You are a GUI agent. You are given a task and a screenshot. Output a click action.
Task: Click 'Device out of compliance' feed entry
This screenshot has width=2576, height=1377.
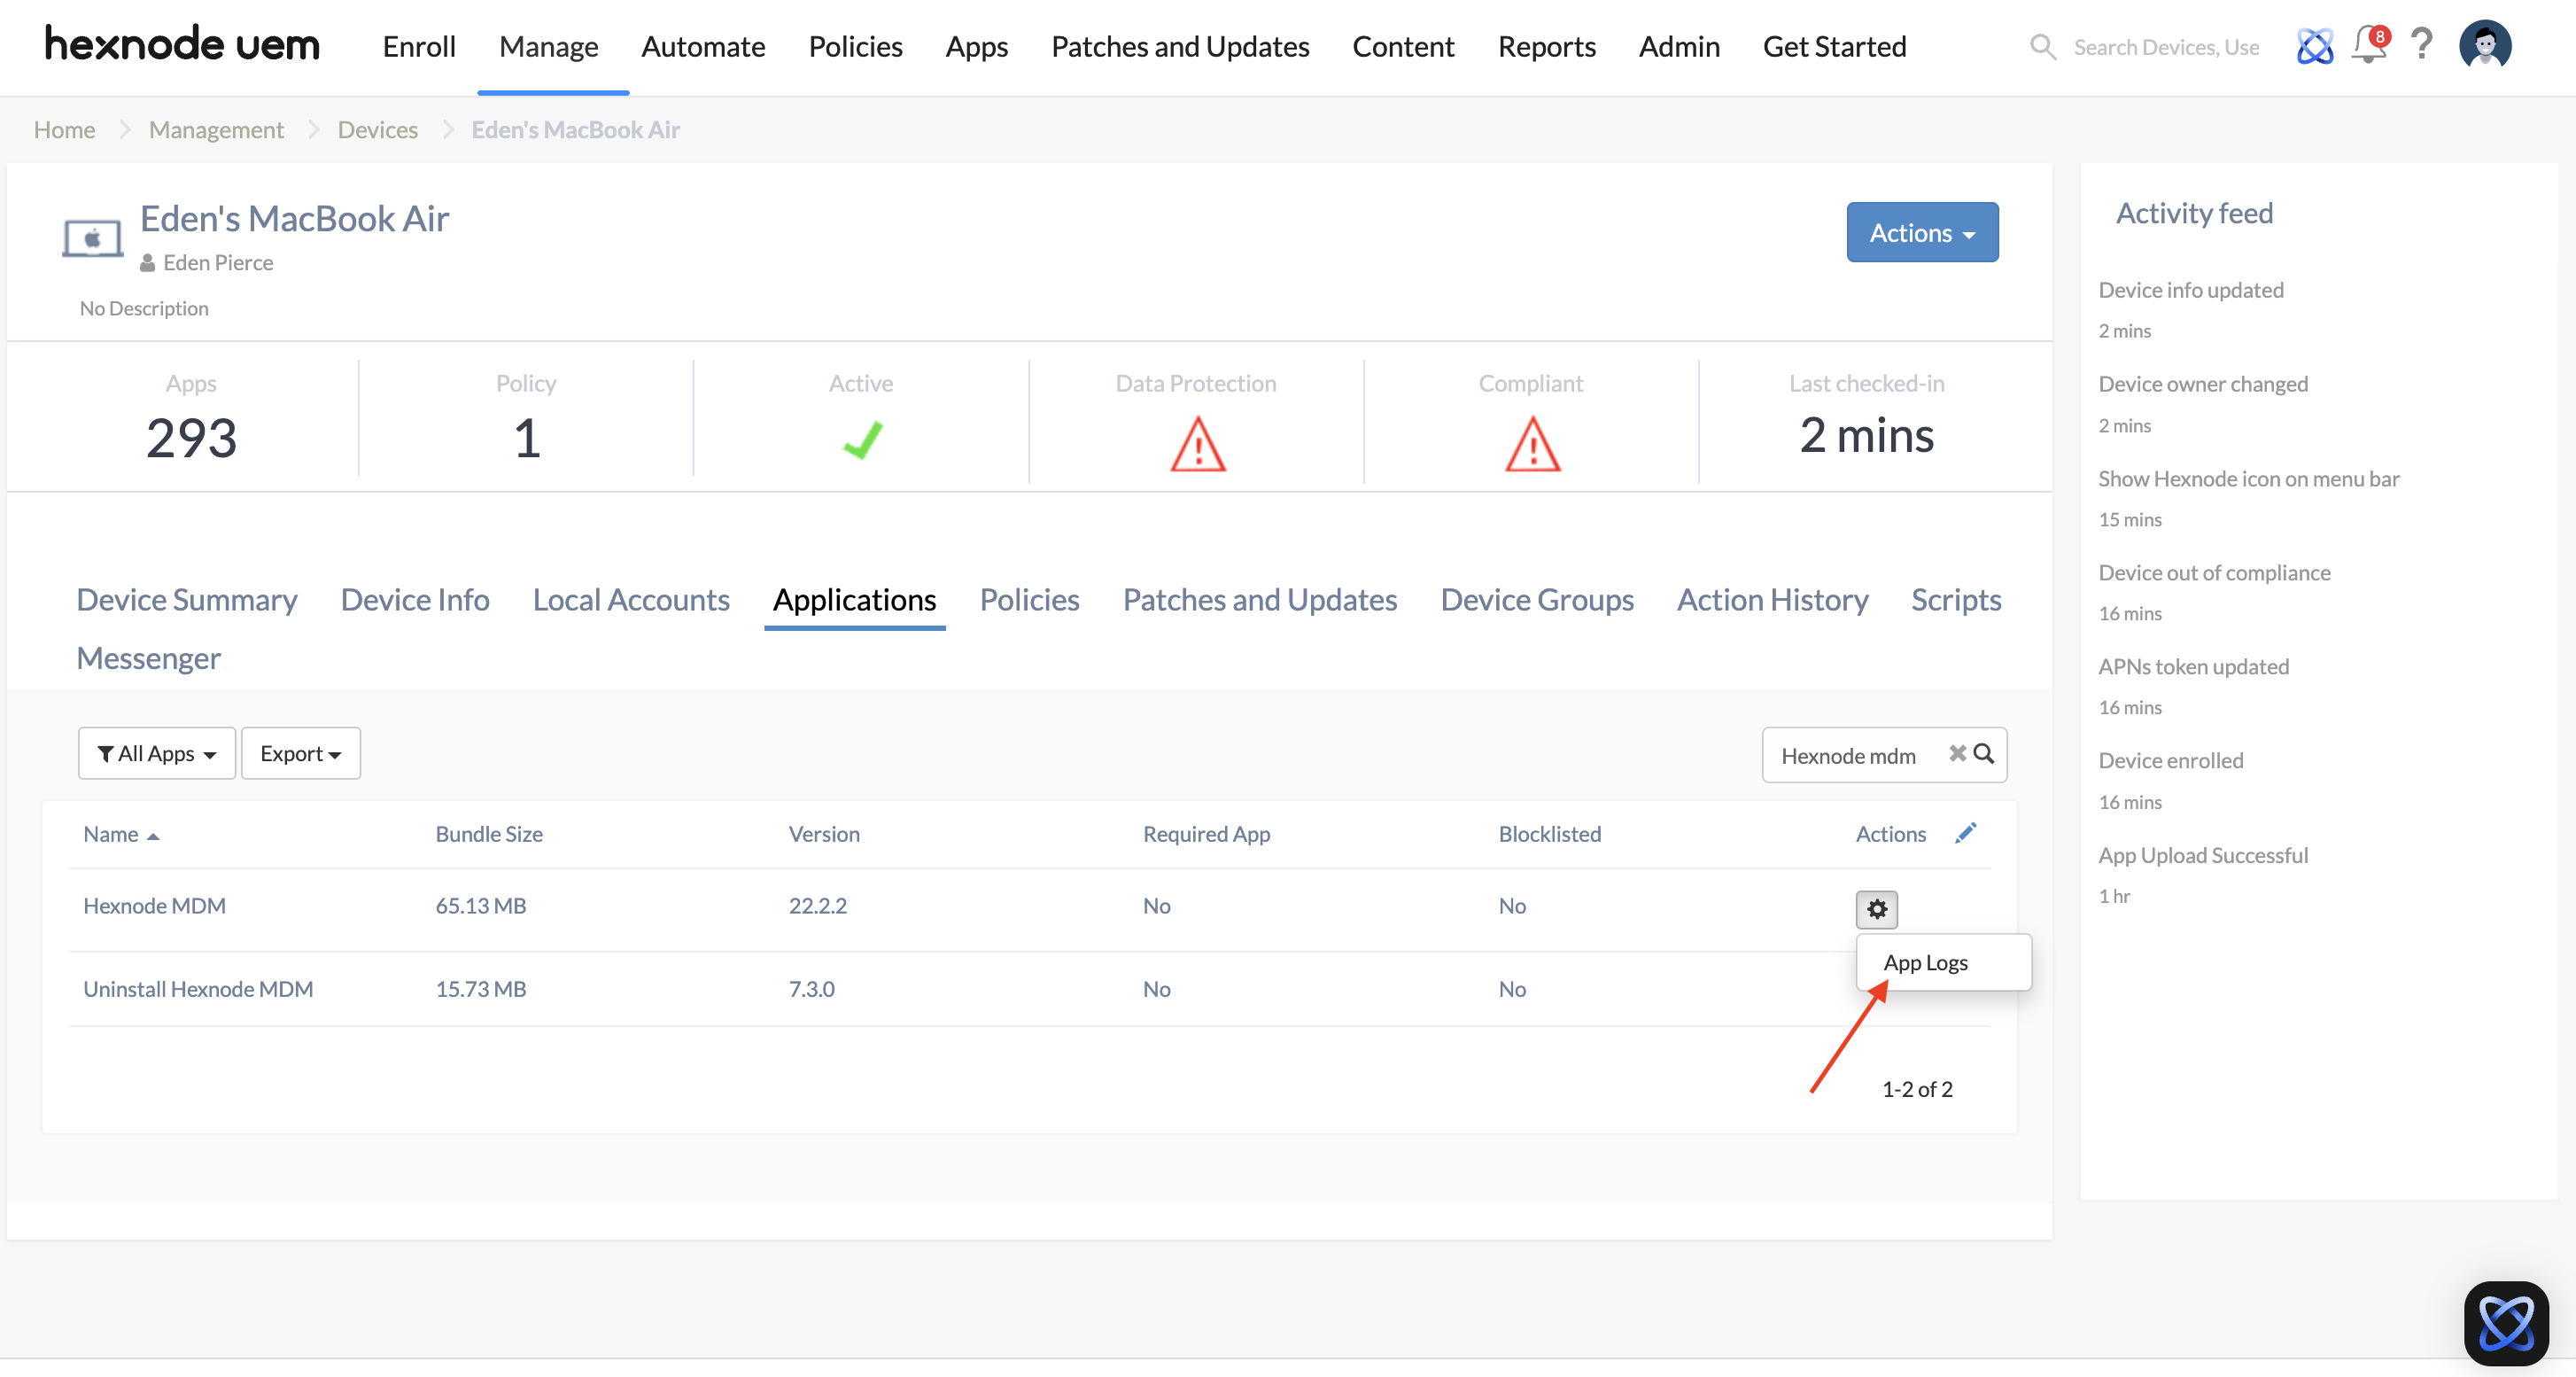click(x=2214, y=573)
